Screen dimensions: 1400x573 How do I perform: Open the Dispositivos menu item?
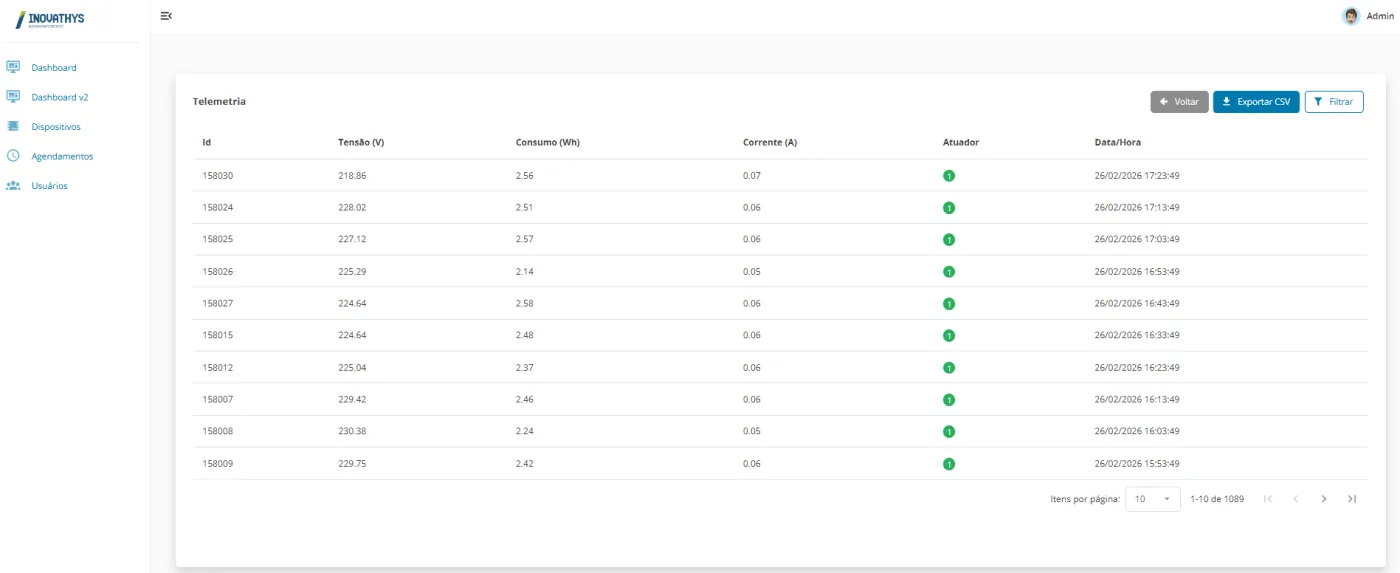(56, 127)
